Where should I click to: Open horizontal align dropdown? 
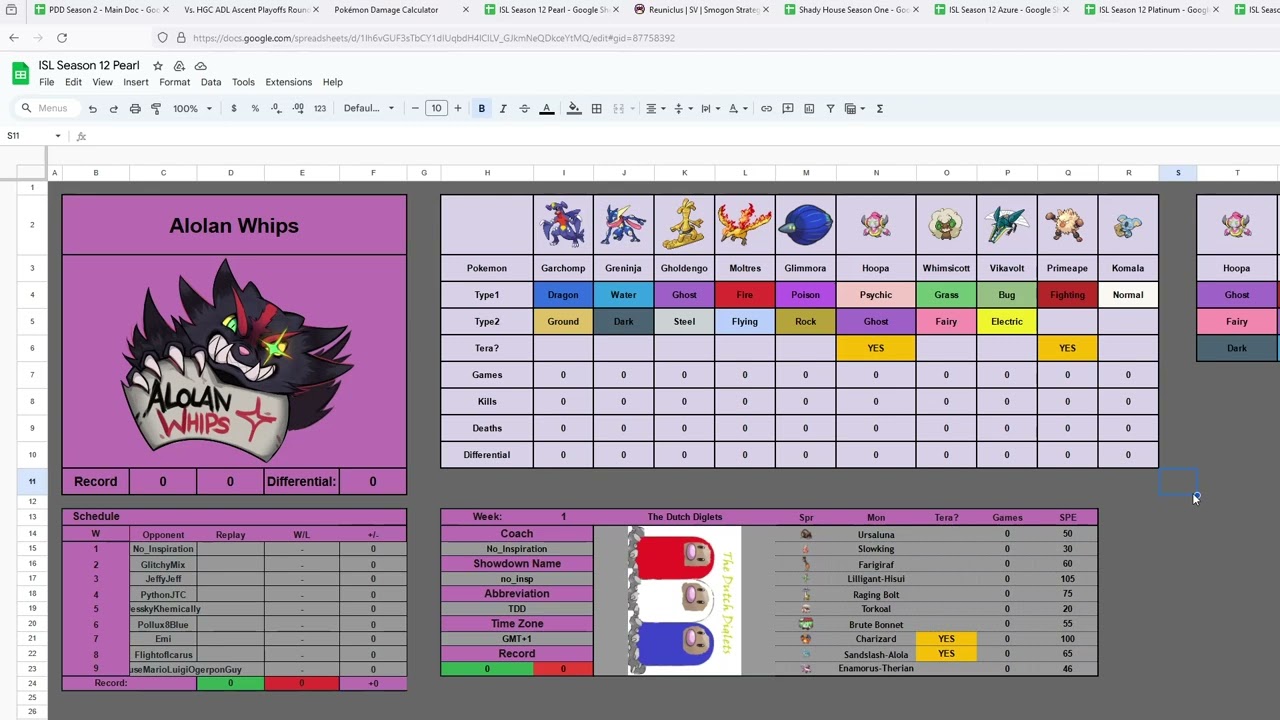[x=655, y=108]
